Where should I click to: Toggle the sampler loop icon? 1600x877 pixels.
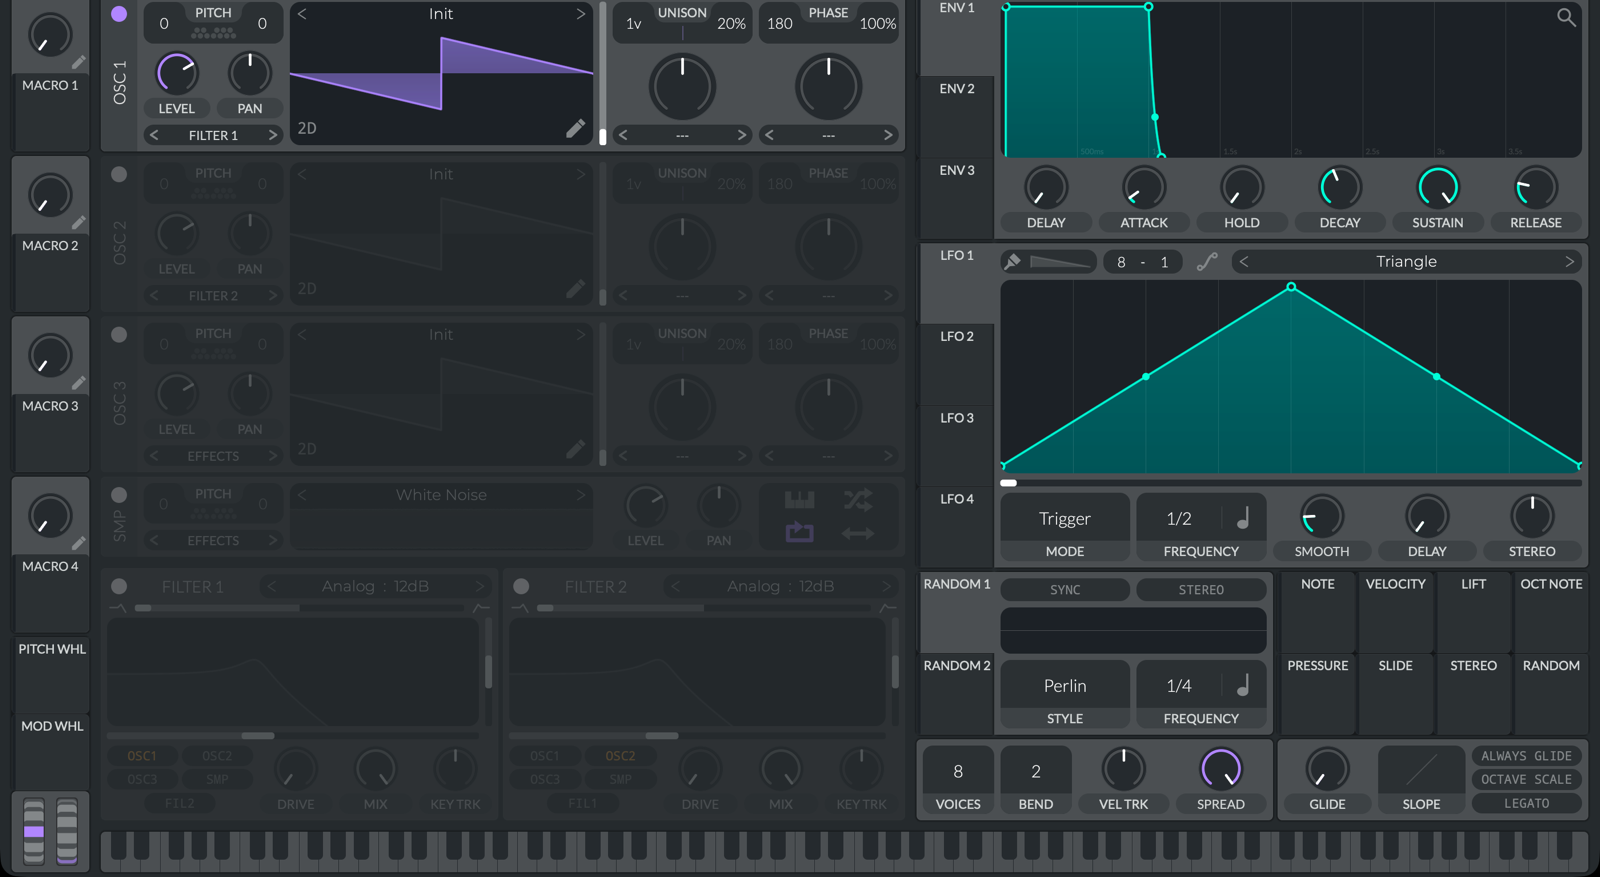coord(799,532)
